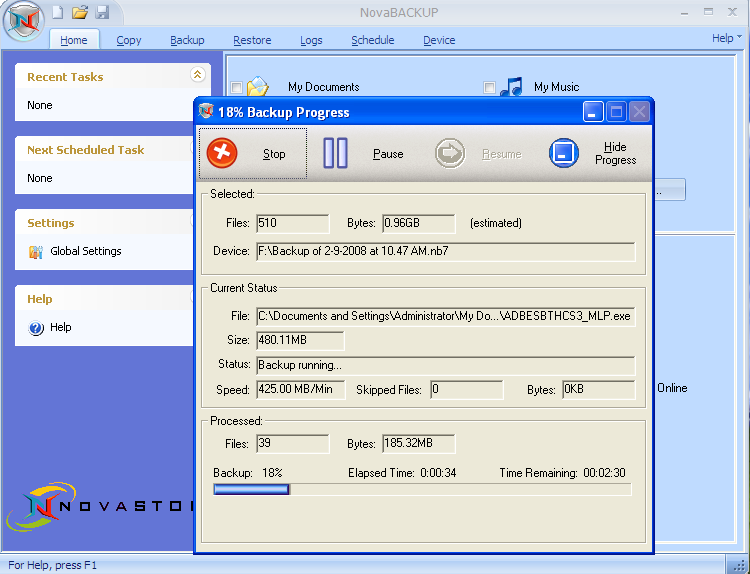Click the 'My Documents' label
The width and height of the screenshot is (750, 574).
click(323, 87)
